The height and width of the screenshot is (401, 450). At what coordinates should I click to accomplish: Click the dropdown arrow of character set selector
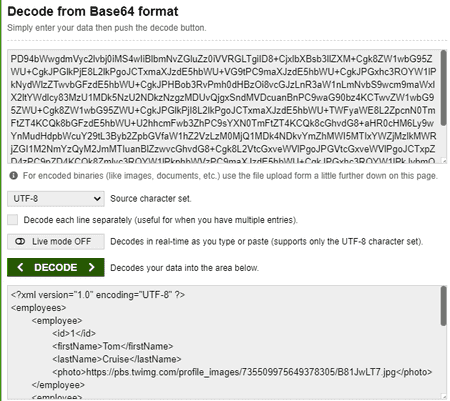[97, 199]
